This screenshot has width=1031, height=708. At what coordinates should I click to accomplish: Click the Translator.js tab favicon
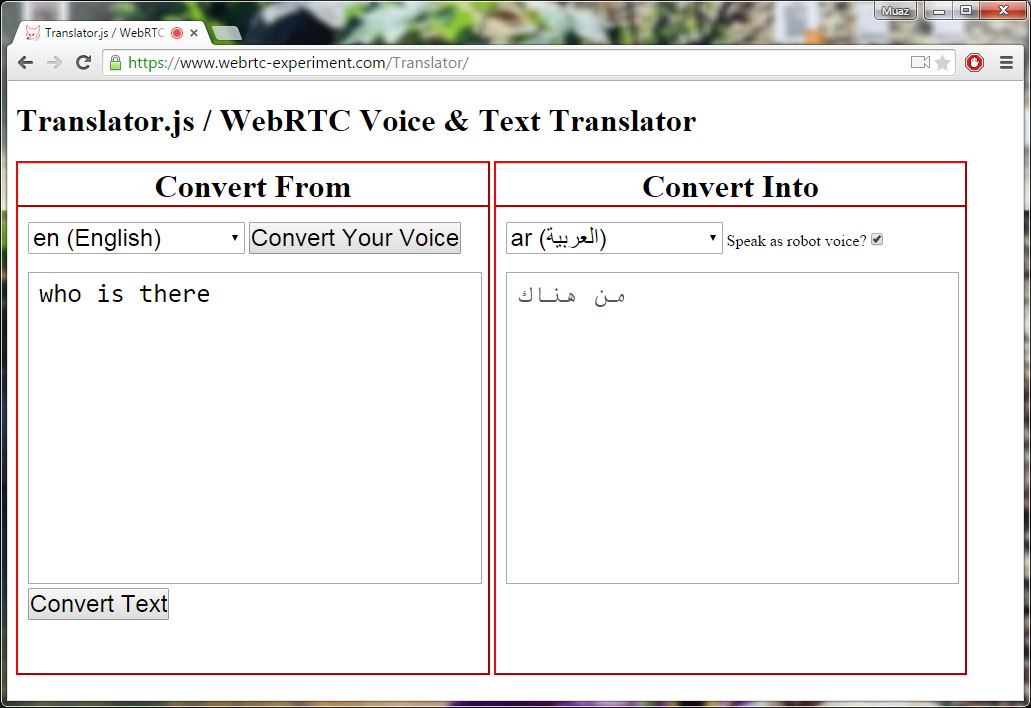coord(32,33)
